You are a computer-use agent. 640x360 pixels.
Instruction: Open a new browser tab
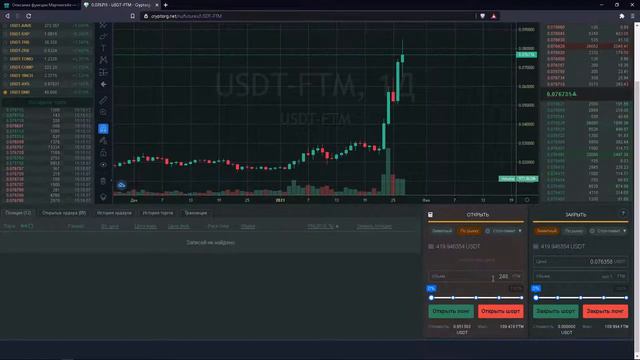166,5
